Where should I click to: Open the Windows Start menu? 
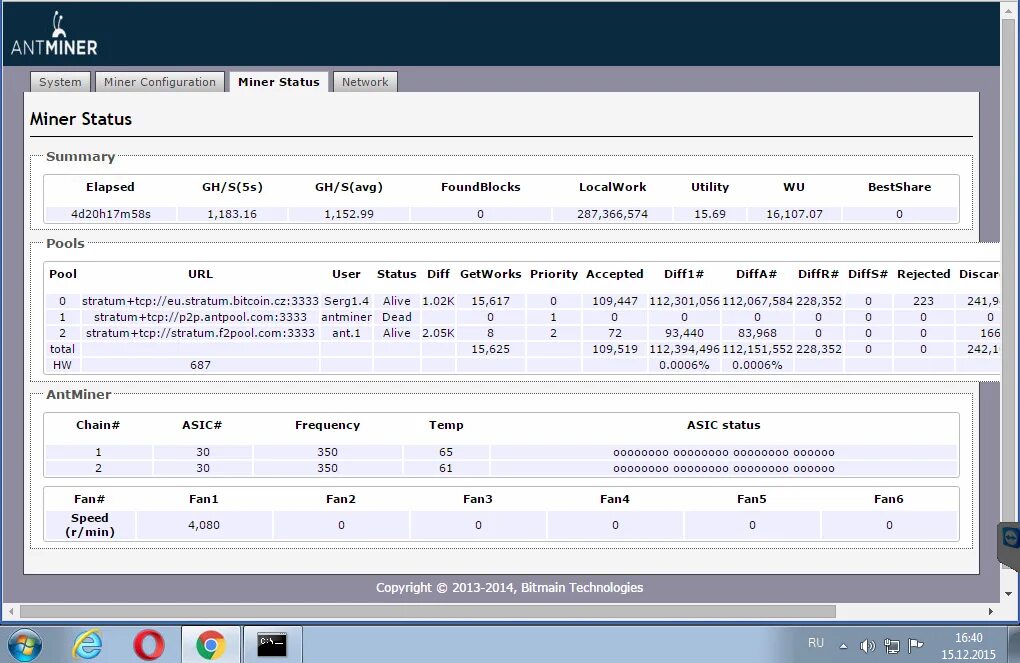pos(25,645)
